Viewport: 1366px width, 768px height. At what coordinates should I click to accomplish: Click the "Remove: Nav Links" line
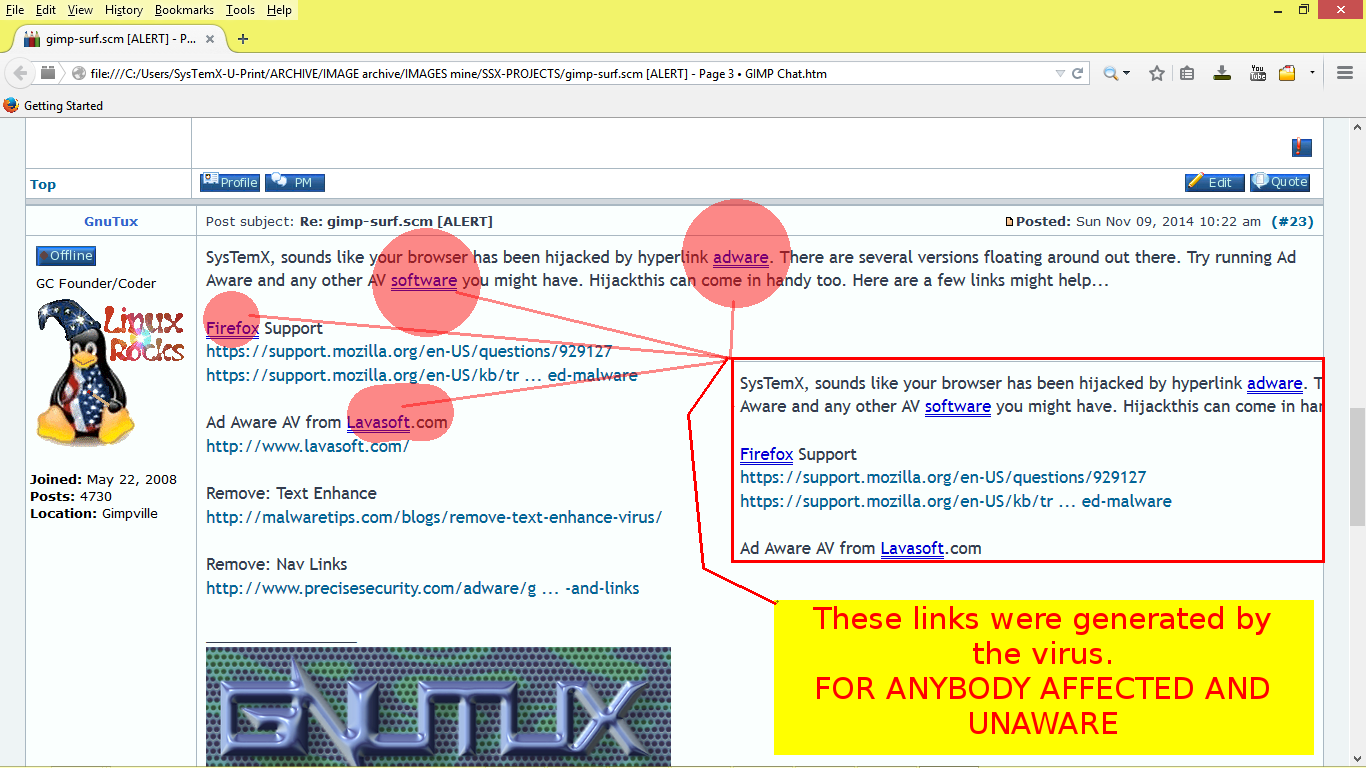[x=277, y=564]
